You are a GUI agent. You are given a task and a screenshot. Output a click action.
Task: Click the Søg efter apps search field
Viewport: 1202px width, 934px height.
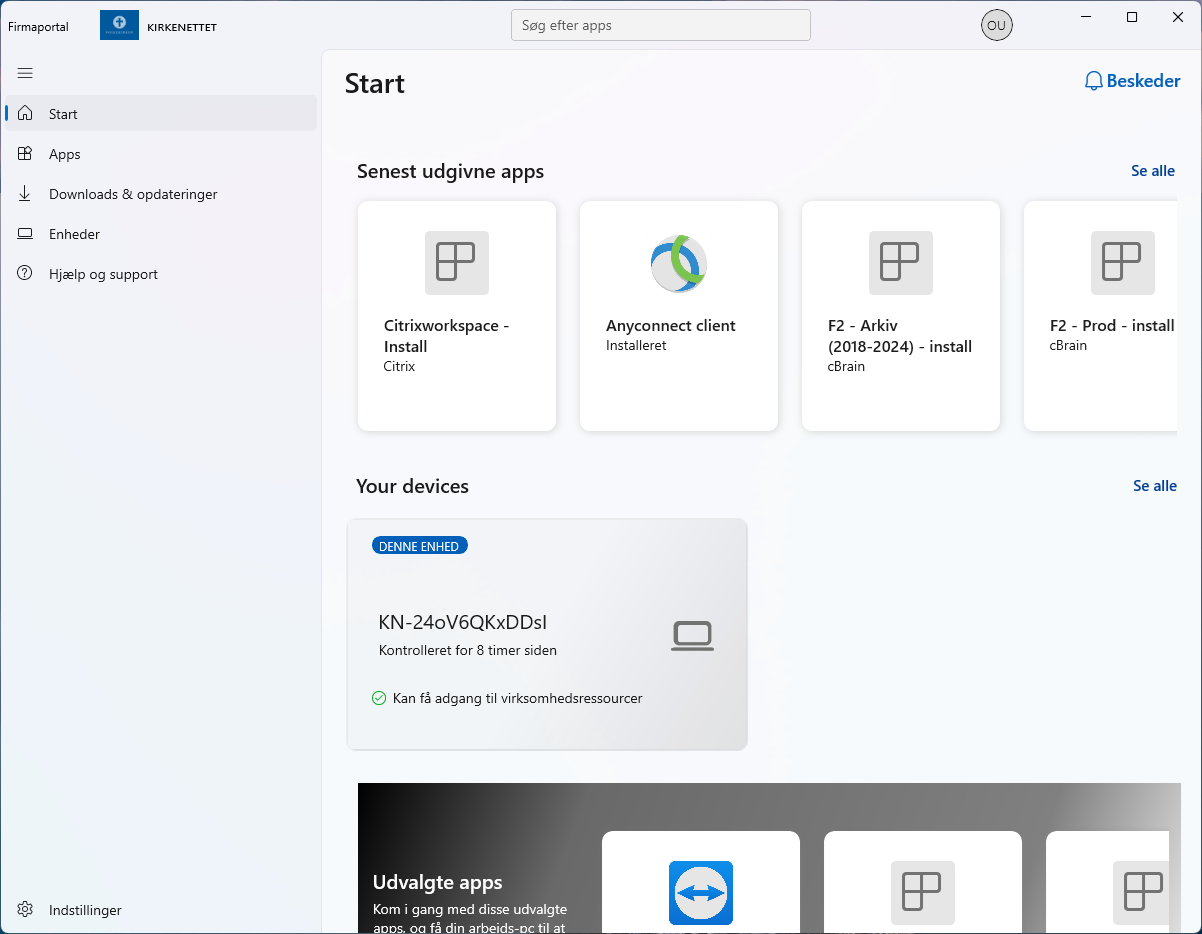tap(661, 26)
